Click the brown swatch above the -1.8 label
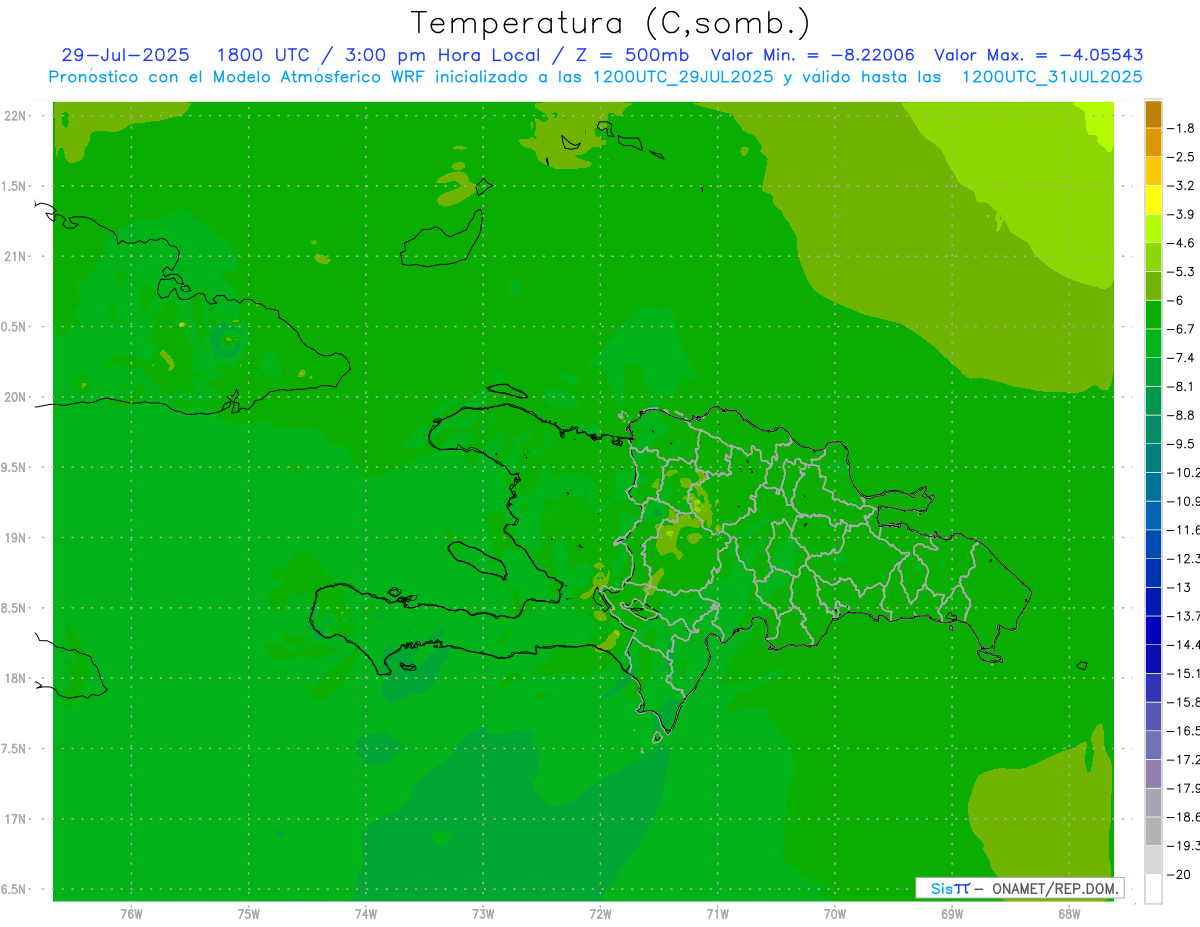 coord(1153,114)
